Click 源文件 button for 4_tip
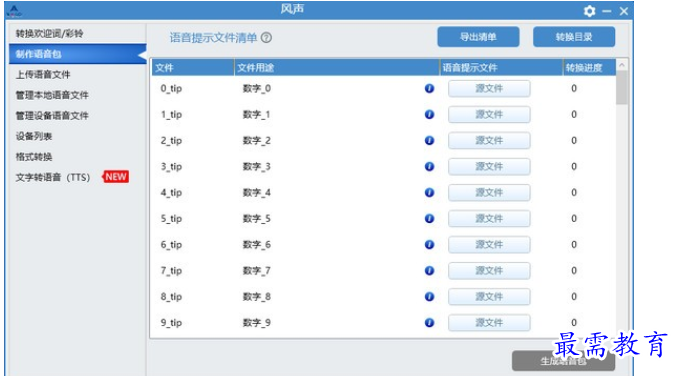Viewport: 676px width, 376px height. [x=489, y=192]
